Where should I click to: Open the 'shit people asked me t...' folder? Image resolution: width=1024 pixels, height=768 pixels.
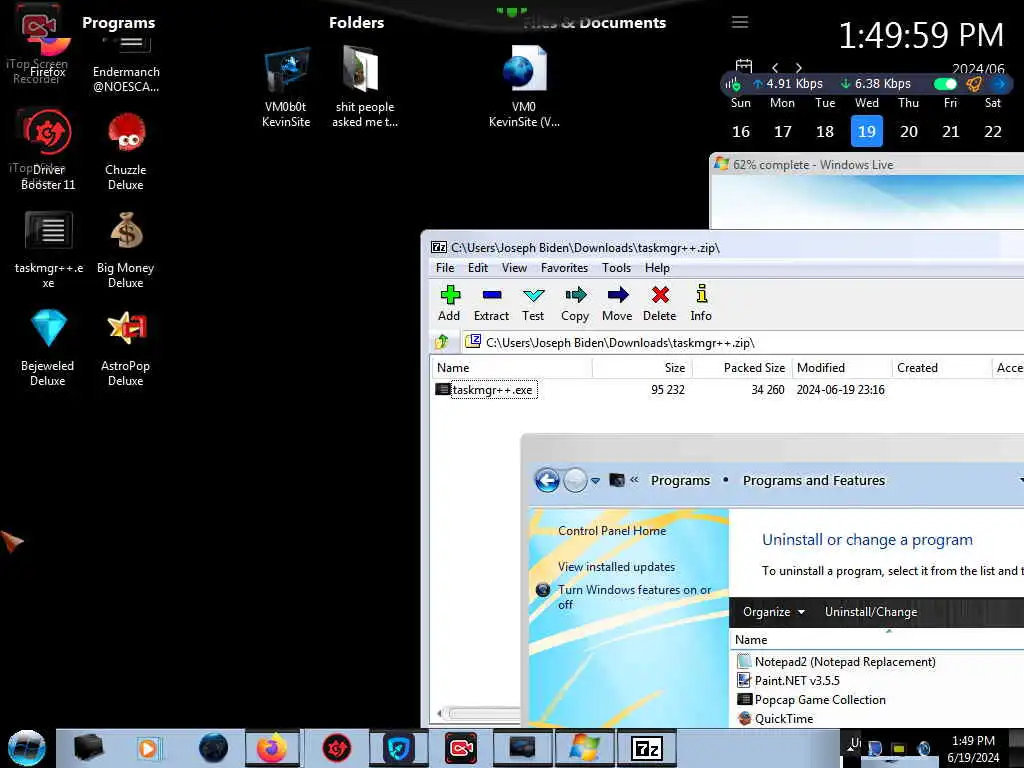pos(364,87)
